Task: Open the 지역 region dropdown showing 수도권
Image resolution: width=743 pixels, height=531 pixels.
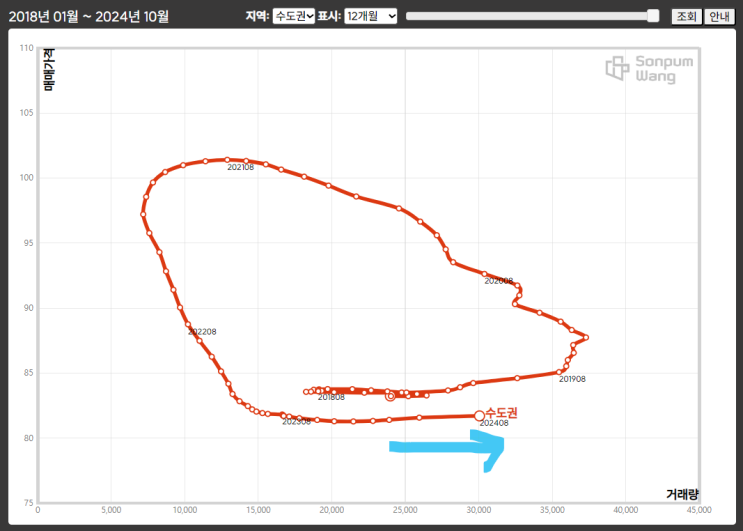Action: 293,16
